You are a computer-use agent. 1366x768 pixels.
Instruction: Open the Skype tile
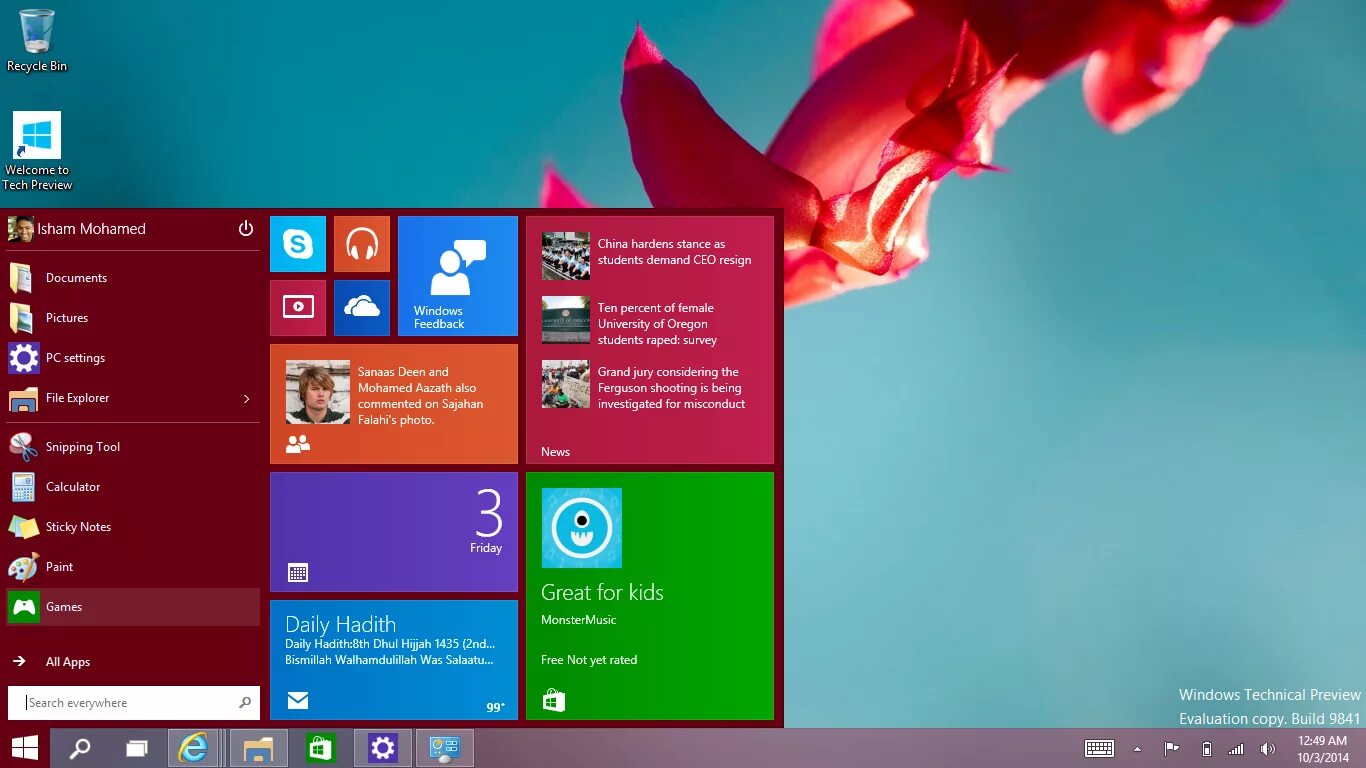[298, 244]
